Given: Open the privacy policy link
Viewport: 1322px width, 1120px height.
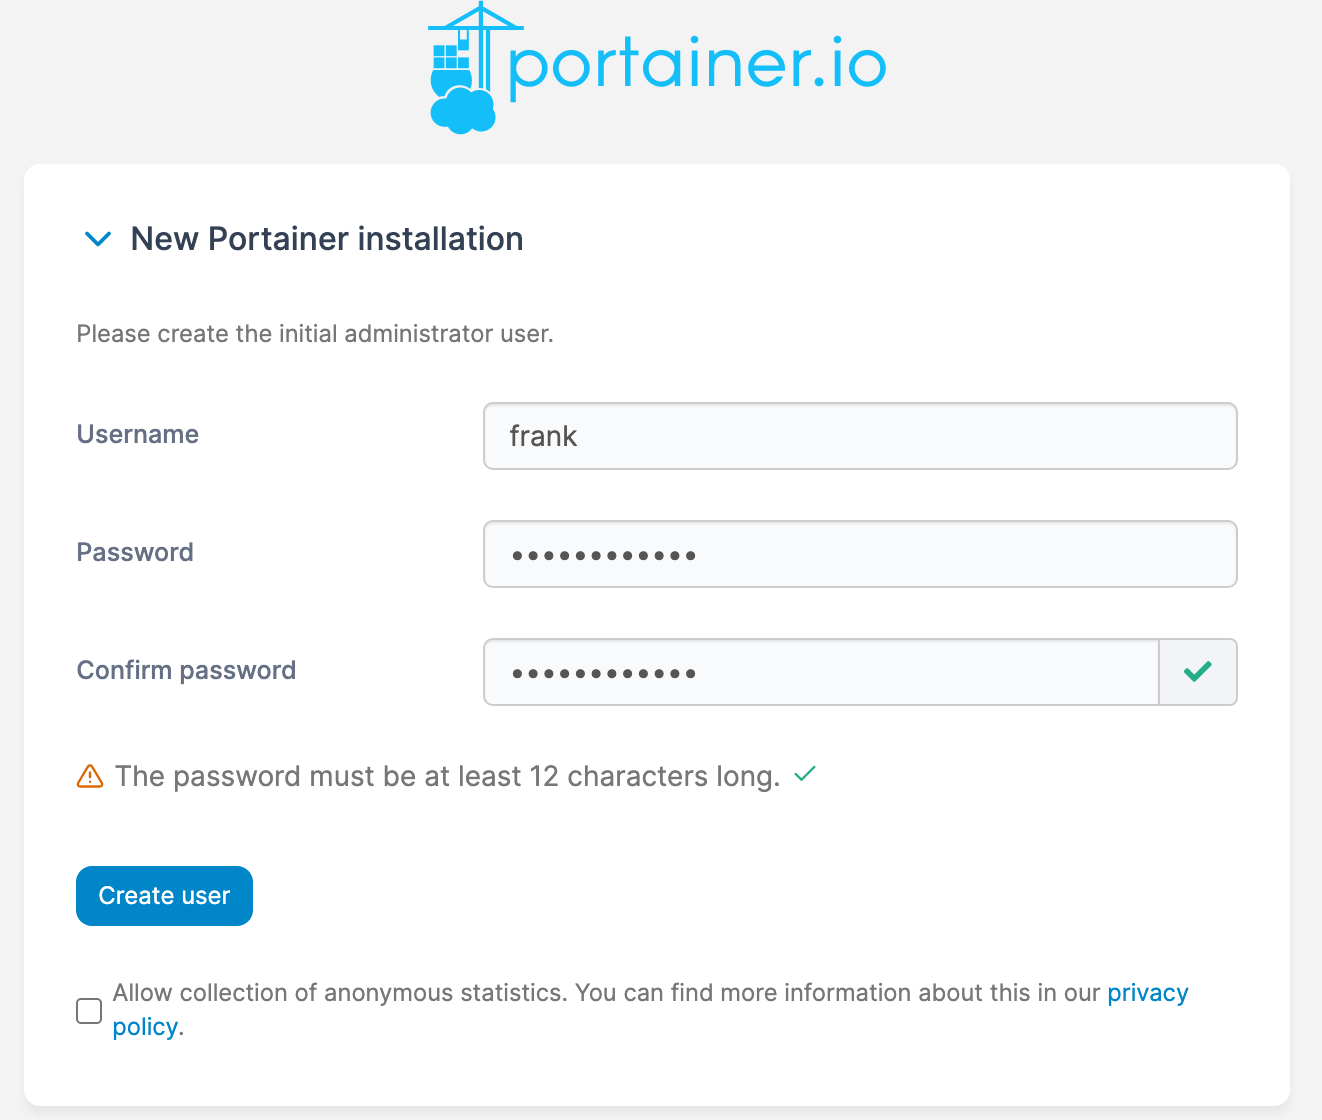Looking at the screenshot, I should (x=1147, y=993).
